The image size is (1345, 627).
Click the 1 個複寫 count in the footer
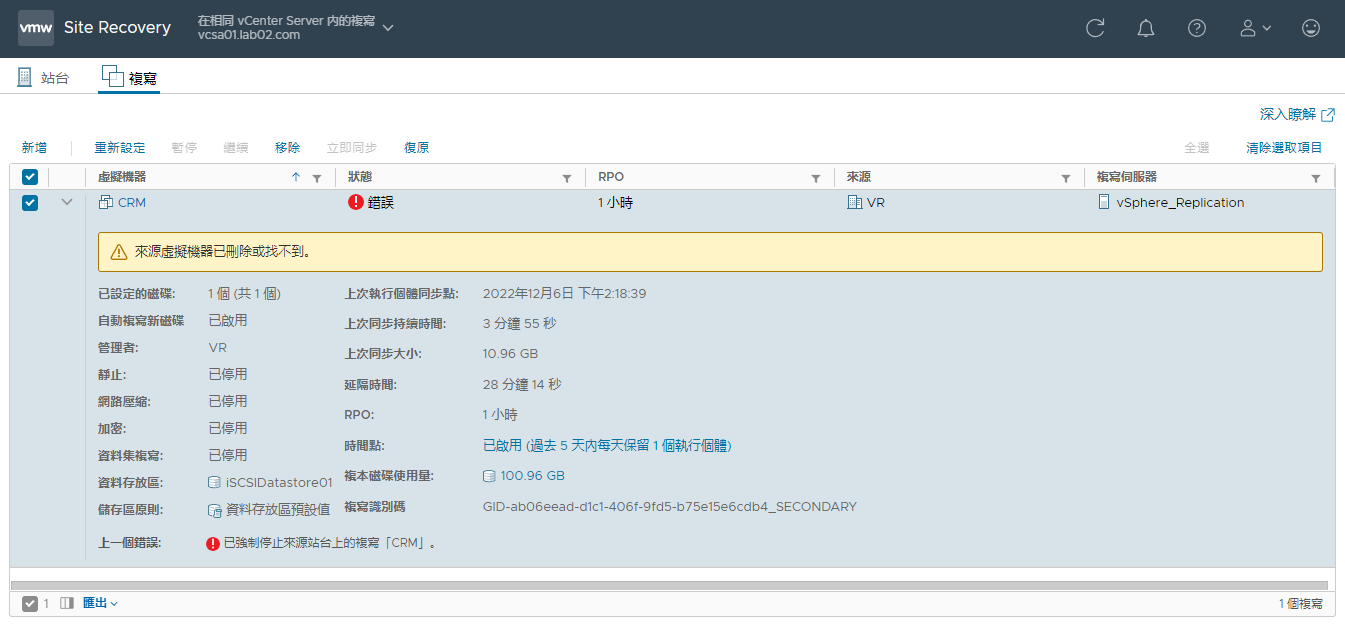pyautogui.click(x=1300, y=604)
